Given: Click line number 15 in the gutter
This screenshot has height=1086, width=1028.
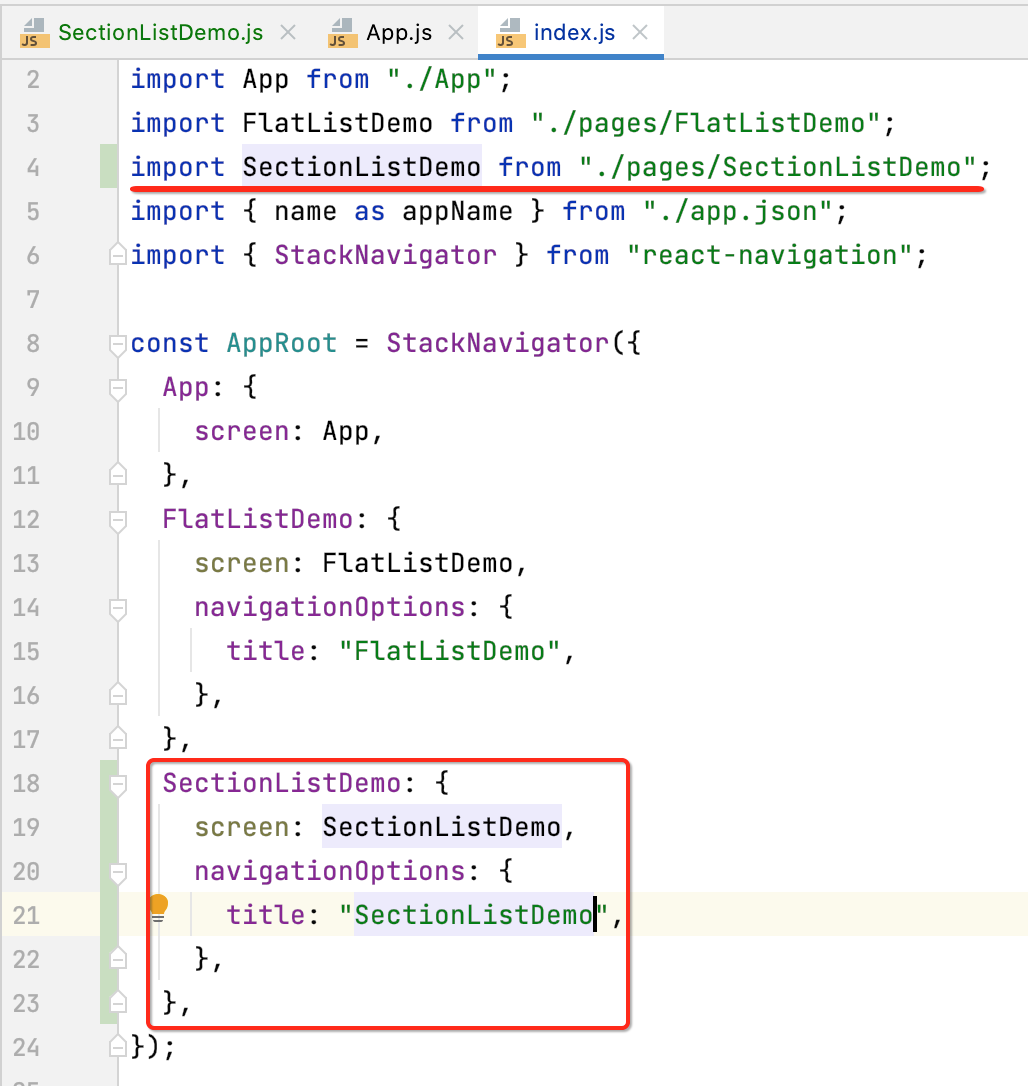Looking at the screenshot, I should coord(27,651).
